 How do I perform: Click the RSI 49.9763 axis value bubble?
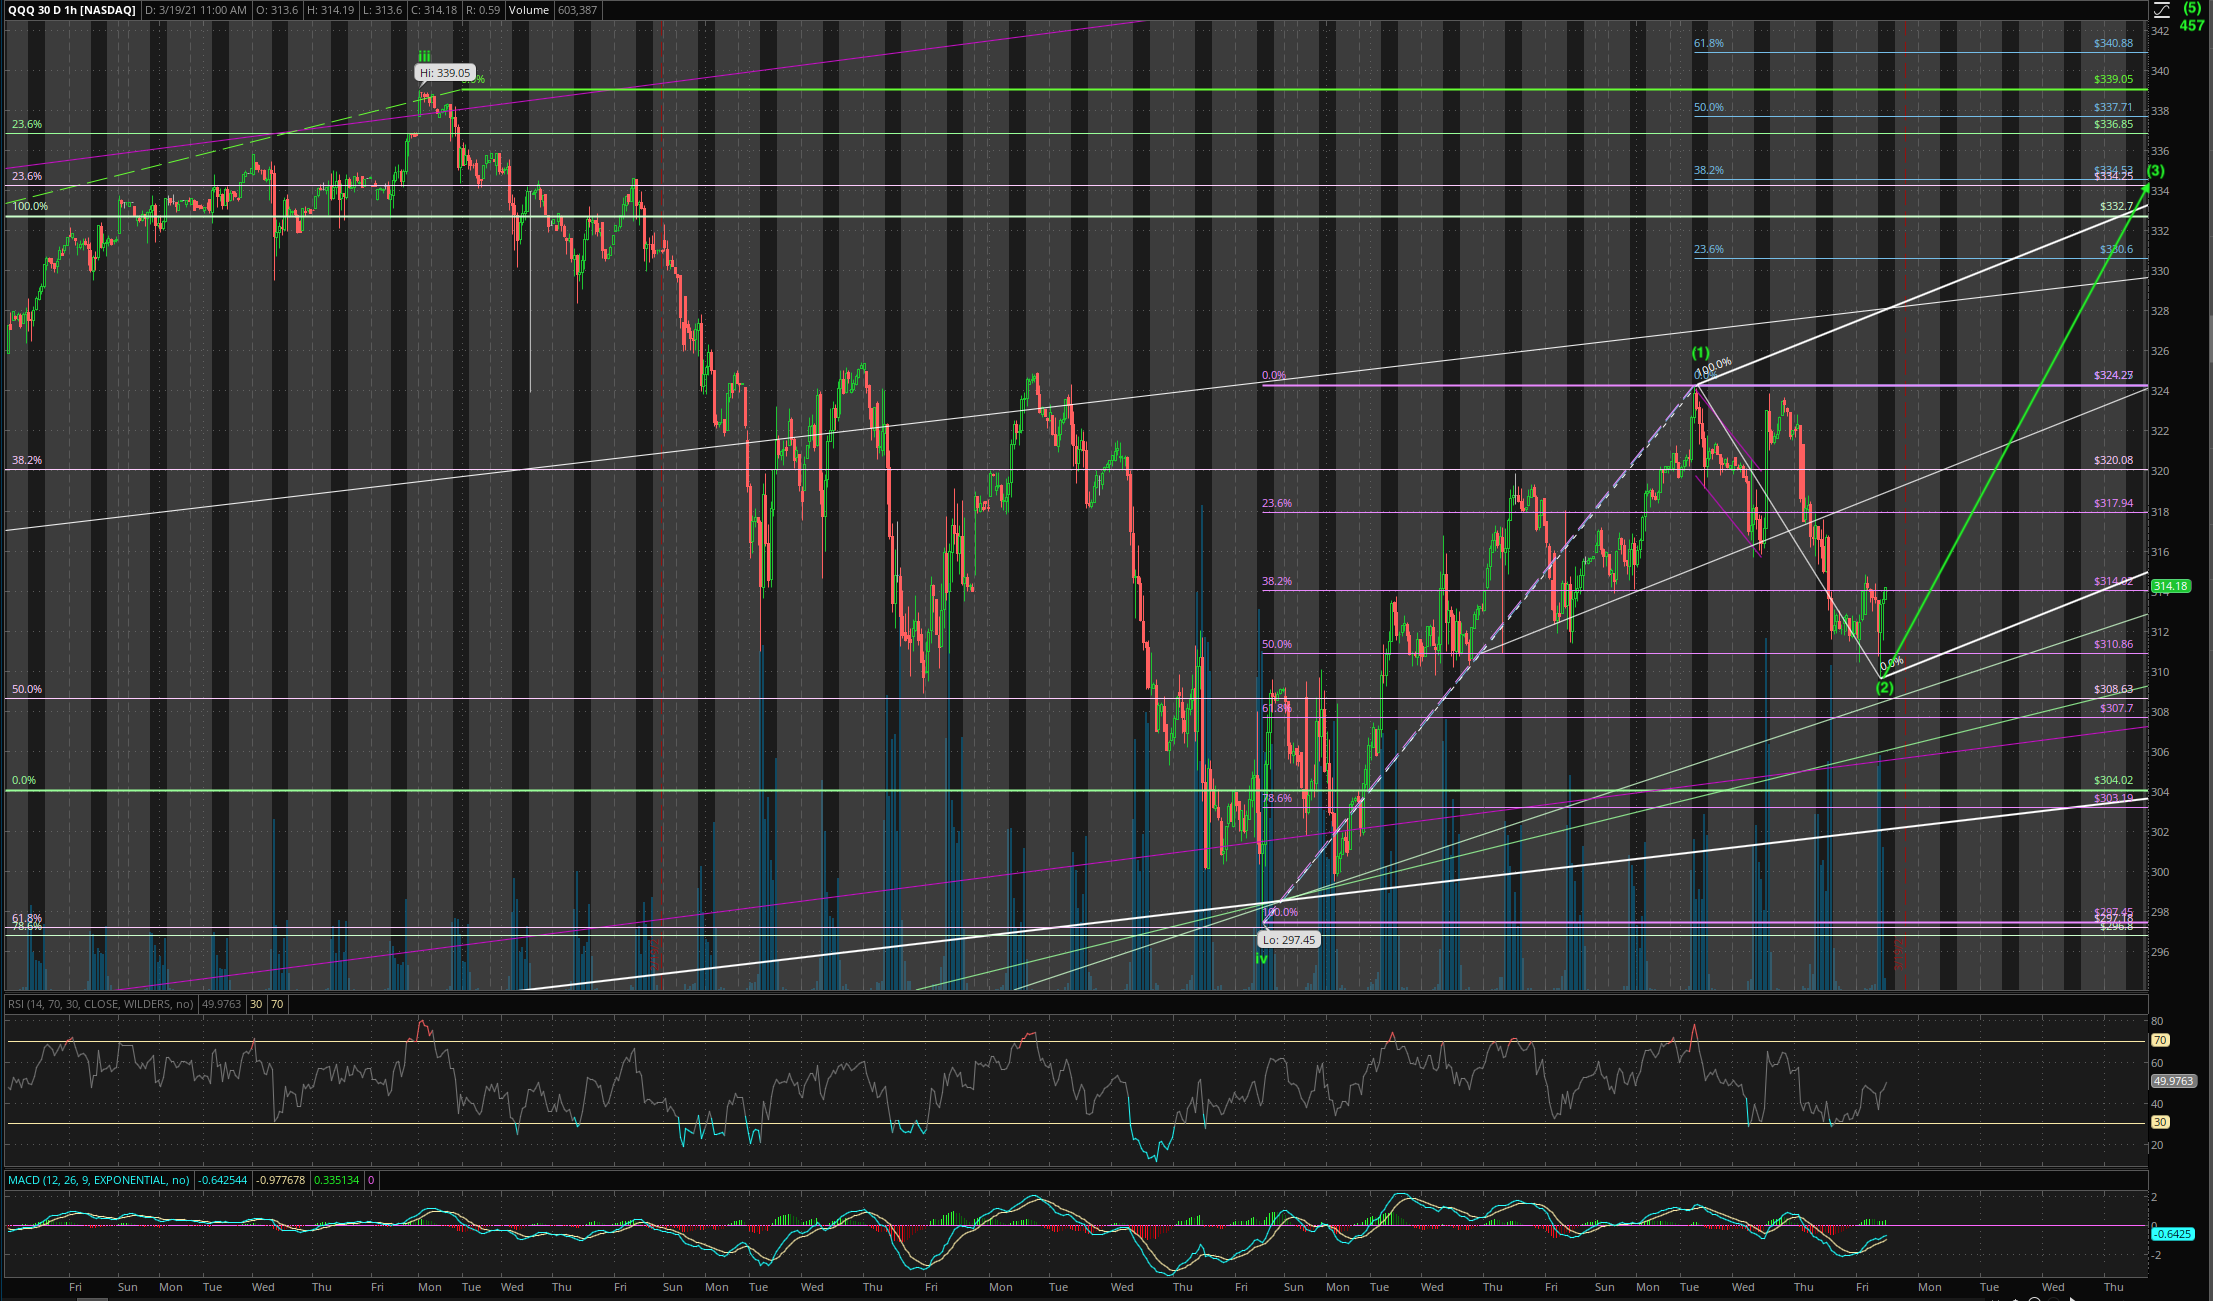2172,1081
